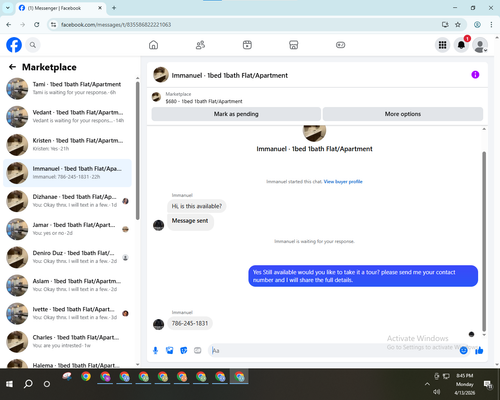This screenshot has height=400, width=500.
Task: Send a thumbs-up like
Action: tap(479, 350)
